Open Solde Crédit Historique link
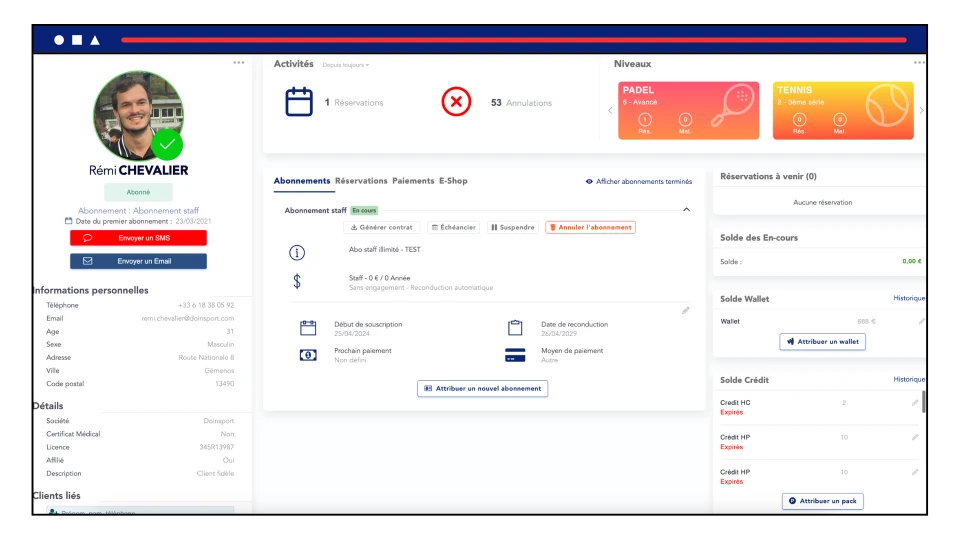The image size is (960, 540). 909,380
